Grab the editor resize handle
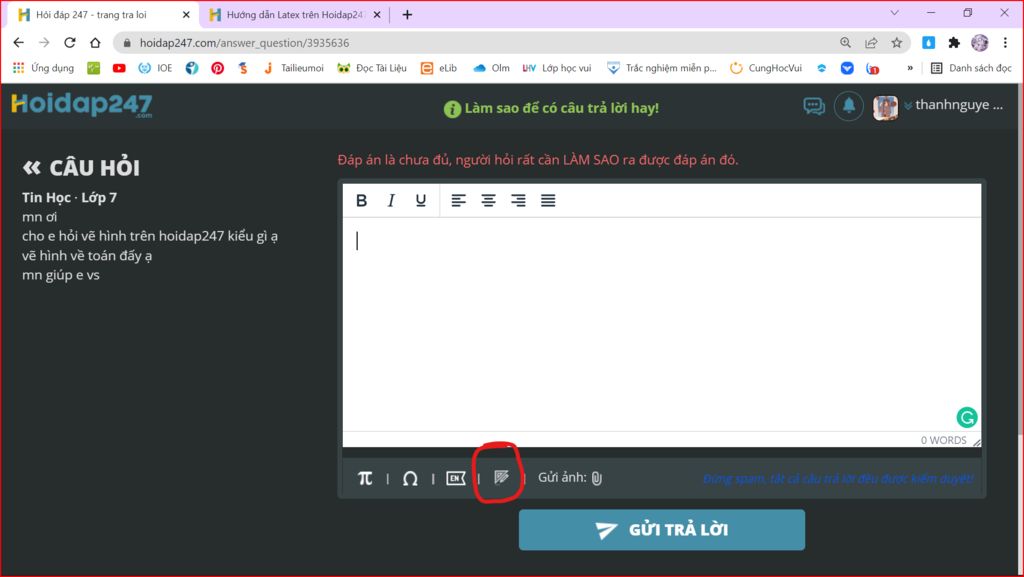The height and width of the screenshot is (577, 1024). tap(976, 443)
